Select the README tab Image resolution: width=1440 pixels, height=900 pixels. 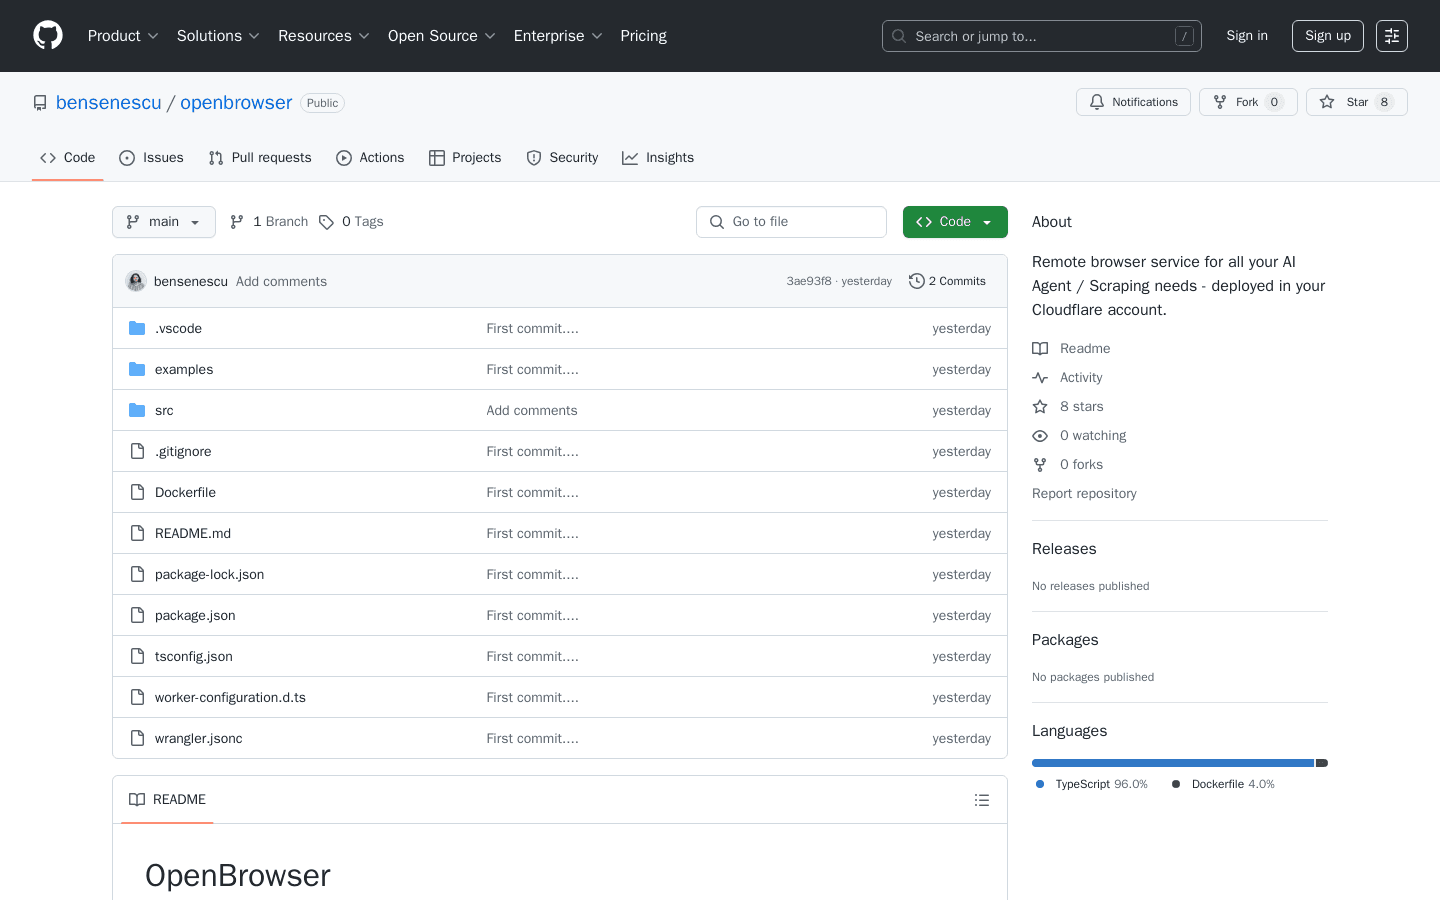(167, 800)
